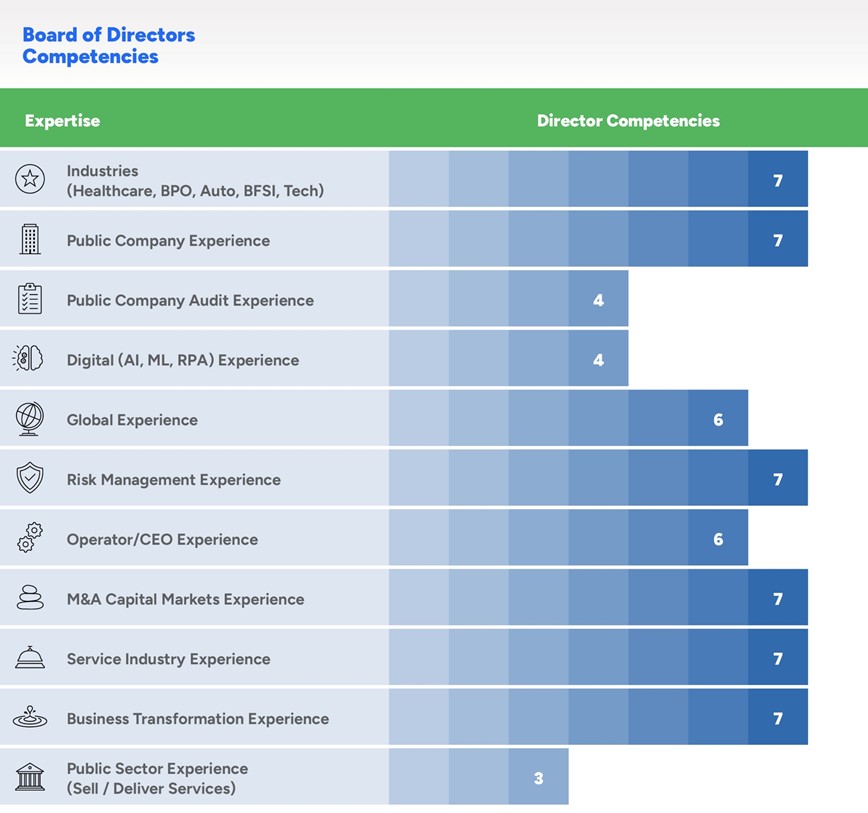Click the Director Competencies column header
Image resolution: width=868 pixels, height=813 pixels.
tap(628, 121)
